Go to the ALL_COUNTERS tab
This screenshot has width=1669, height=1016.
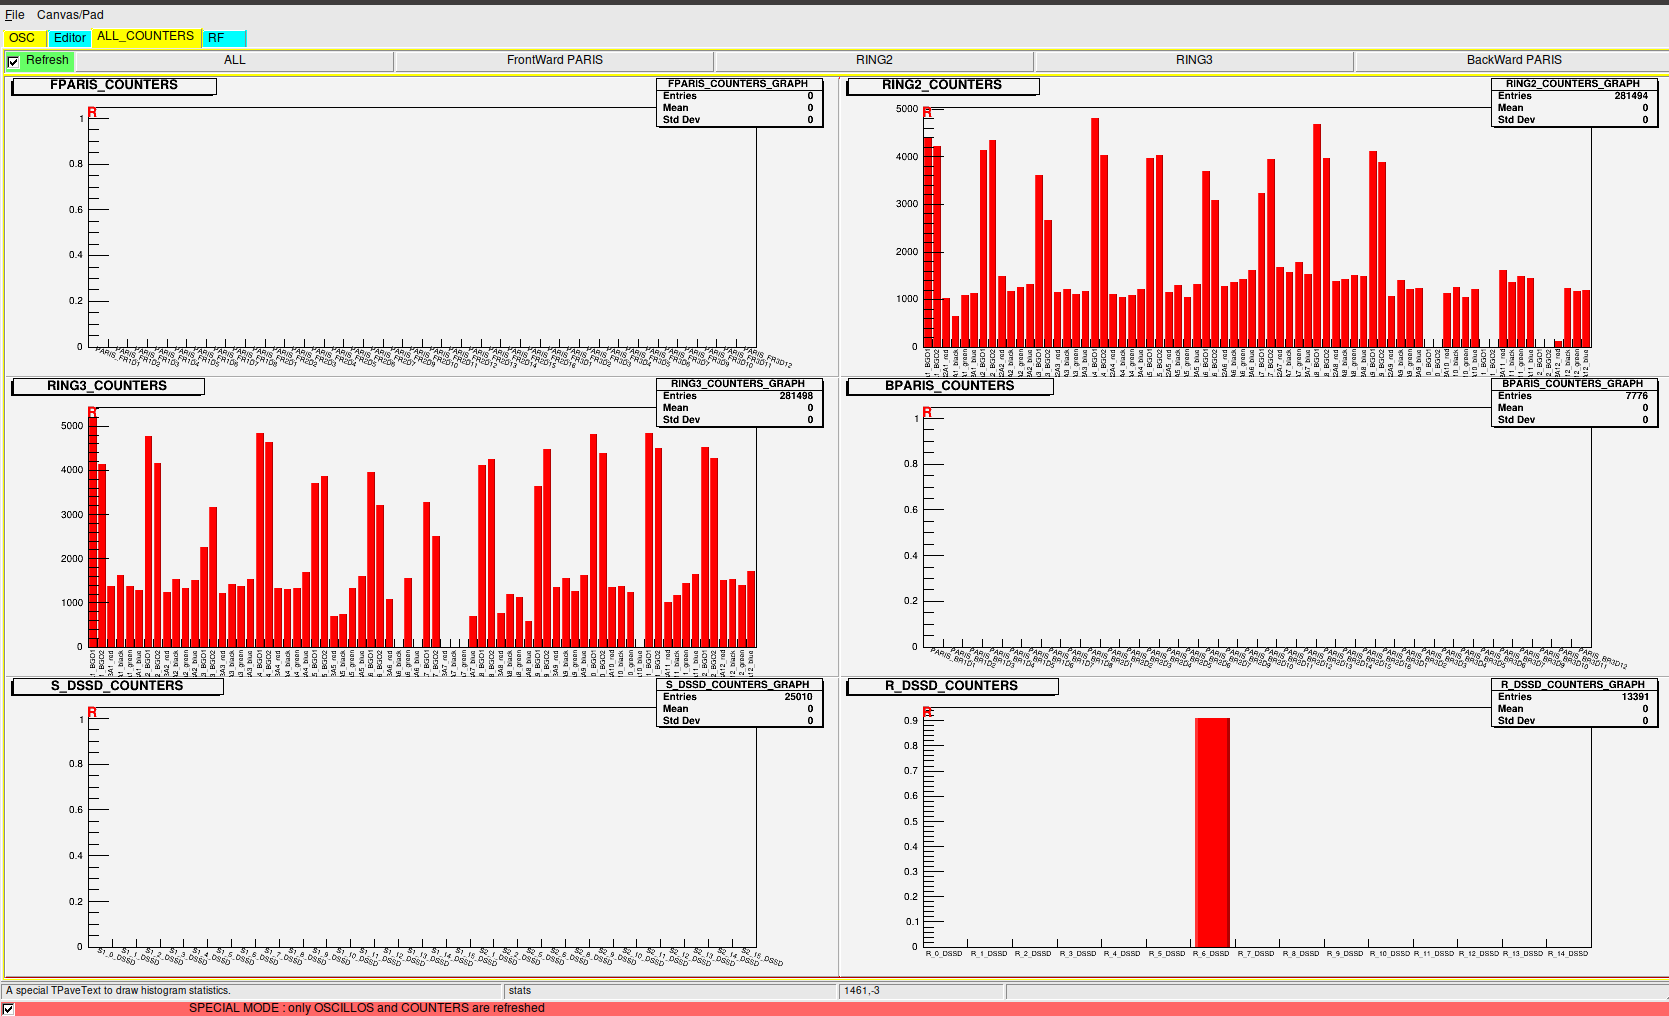pos(146,37)
